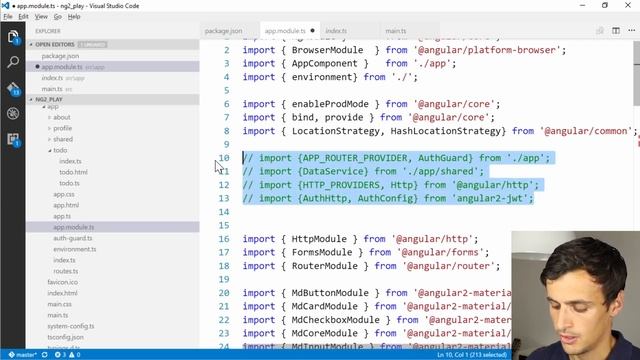This screenshot has height=360, width=640.
Task: Click line number 16 in the gutter
Action: pyautogui.click(x=224, y=239)
